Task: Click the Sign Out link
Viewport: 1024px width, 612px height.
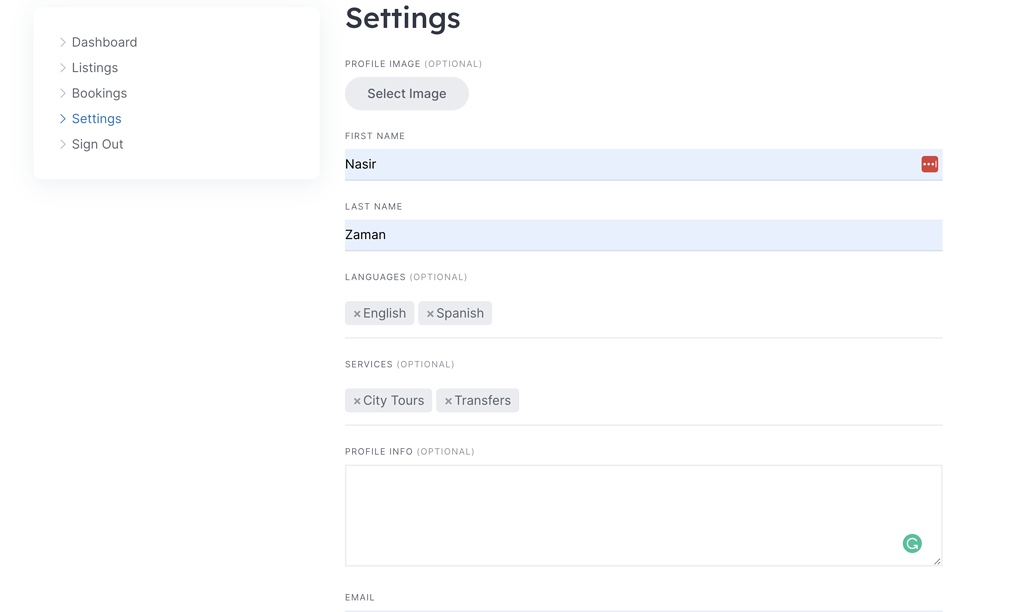Action: point(97,144)
